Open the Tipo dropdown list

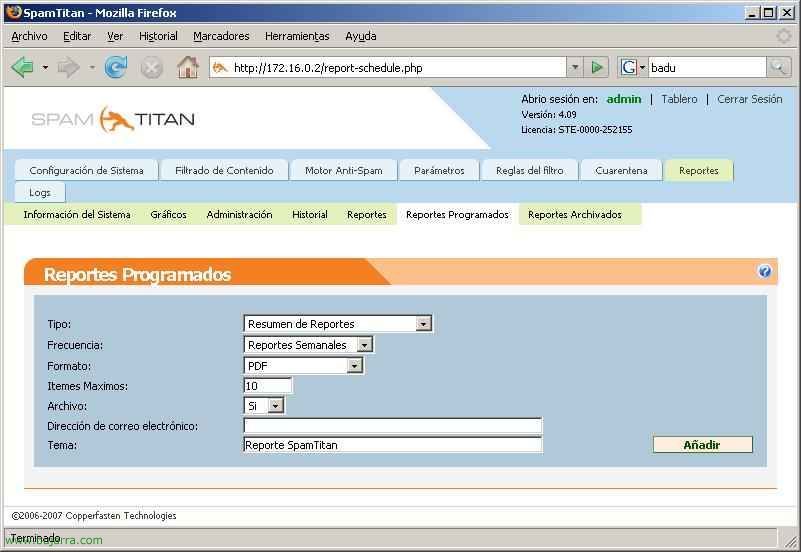pyautogui.click(x=423, y=324)
